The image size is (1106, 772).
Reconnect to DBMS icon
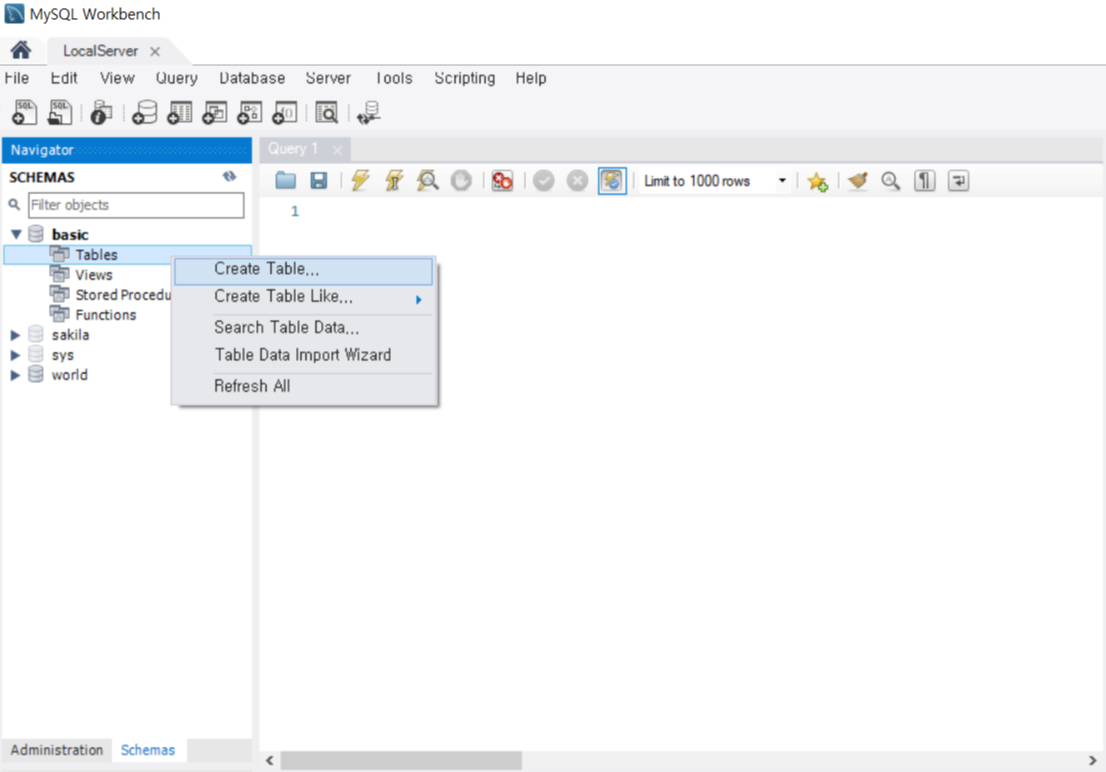pyautogui.click(x=368, y=112)
